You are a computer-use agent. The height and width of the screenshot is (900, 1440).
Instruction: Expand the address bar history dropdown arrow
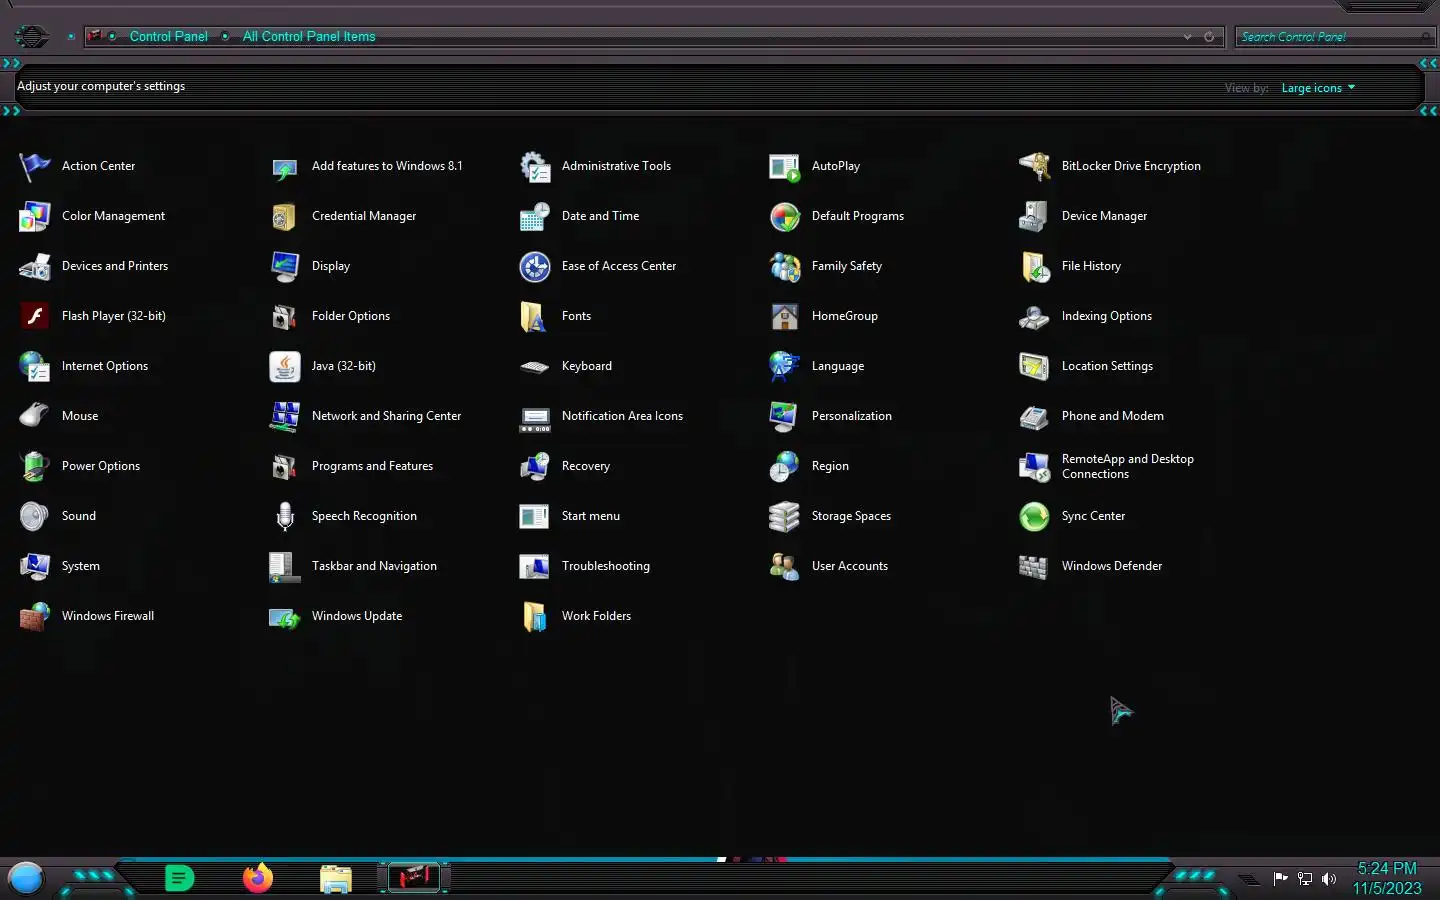[1187, 37]
